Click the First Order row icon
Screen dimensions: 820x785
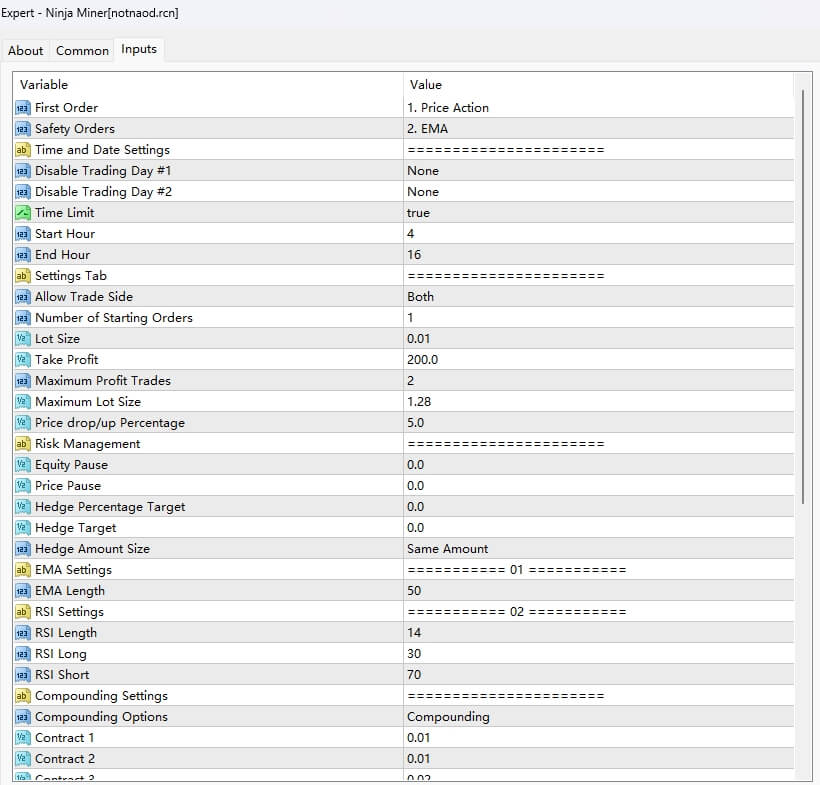(x=22, y=108)
